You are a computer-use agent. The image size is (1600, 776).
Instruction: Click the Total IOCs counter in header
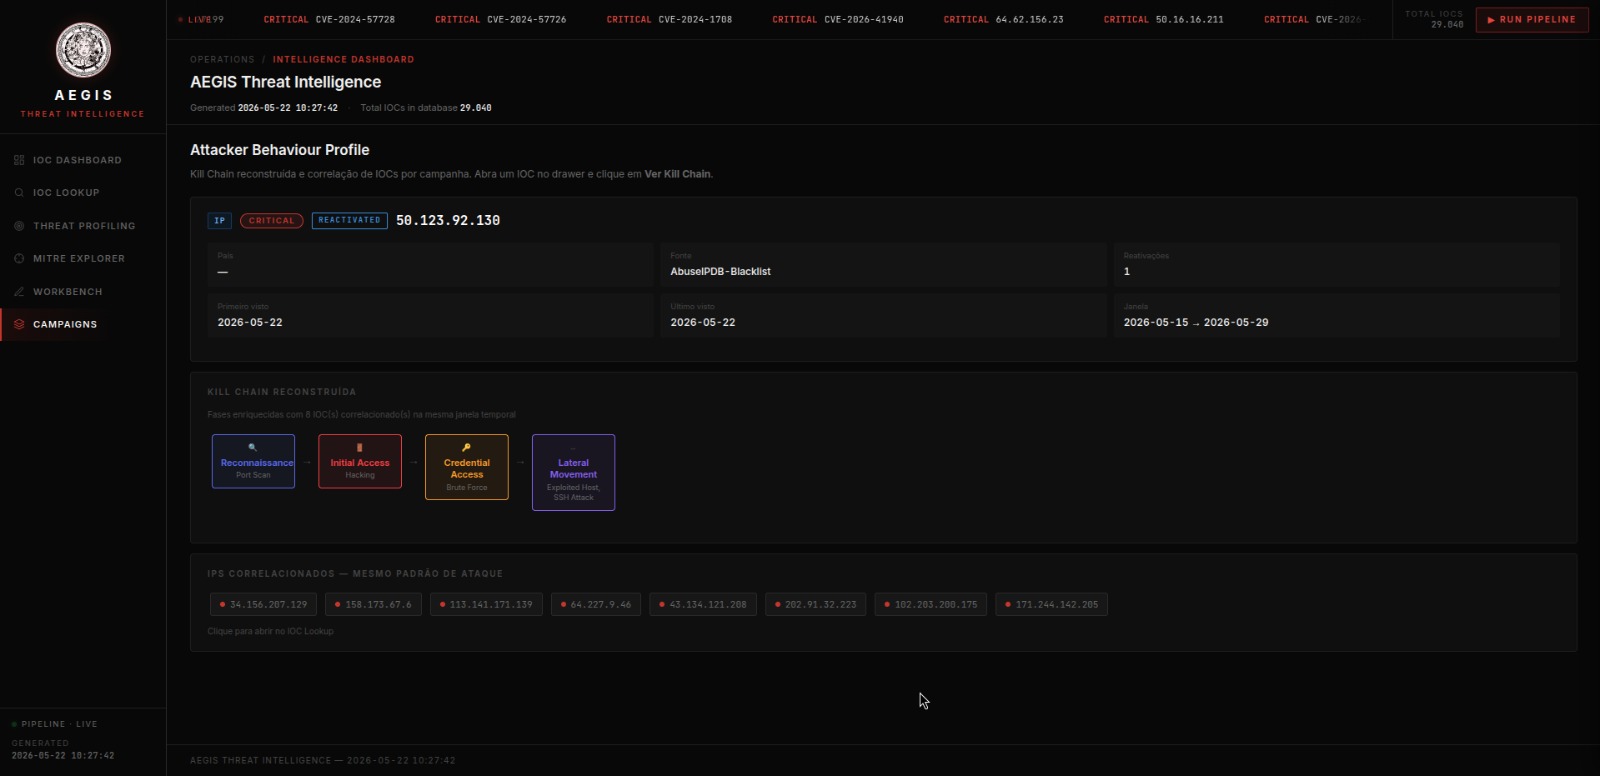click(x=1434, y=19)
